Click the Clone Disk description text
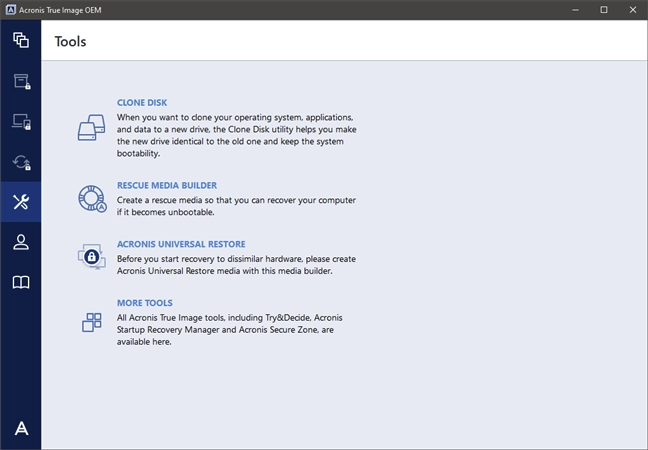Viewport: 648px width, 450px height. click(236, 135)
